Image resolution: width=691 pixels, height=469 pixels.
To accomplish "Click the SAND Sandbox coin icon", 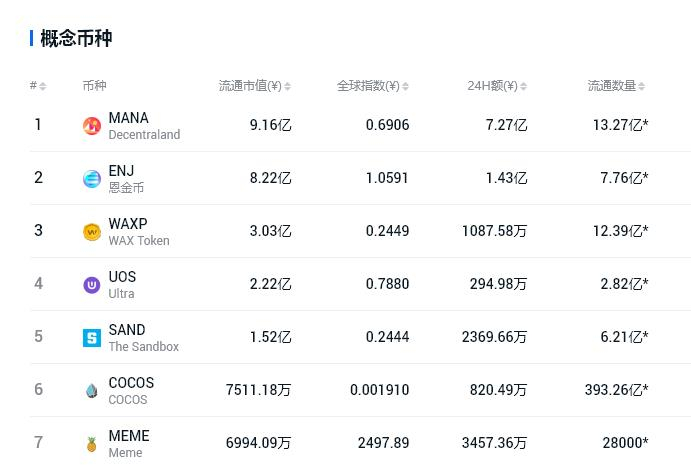I will [92, 338].
